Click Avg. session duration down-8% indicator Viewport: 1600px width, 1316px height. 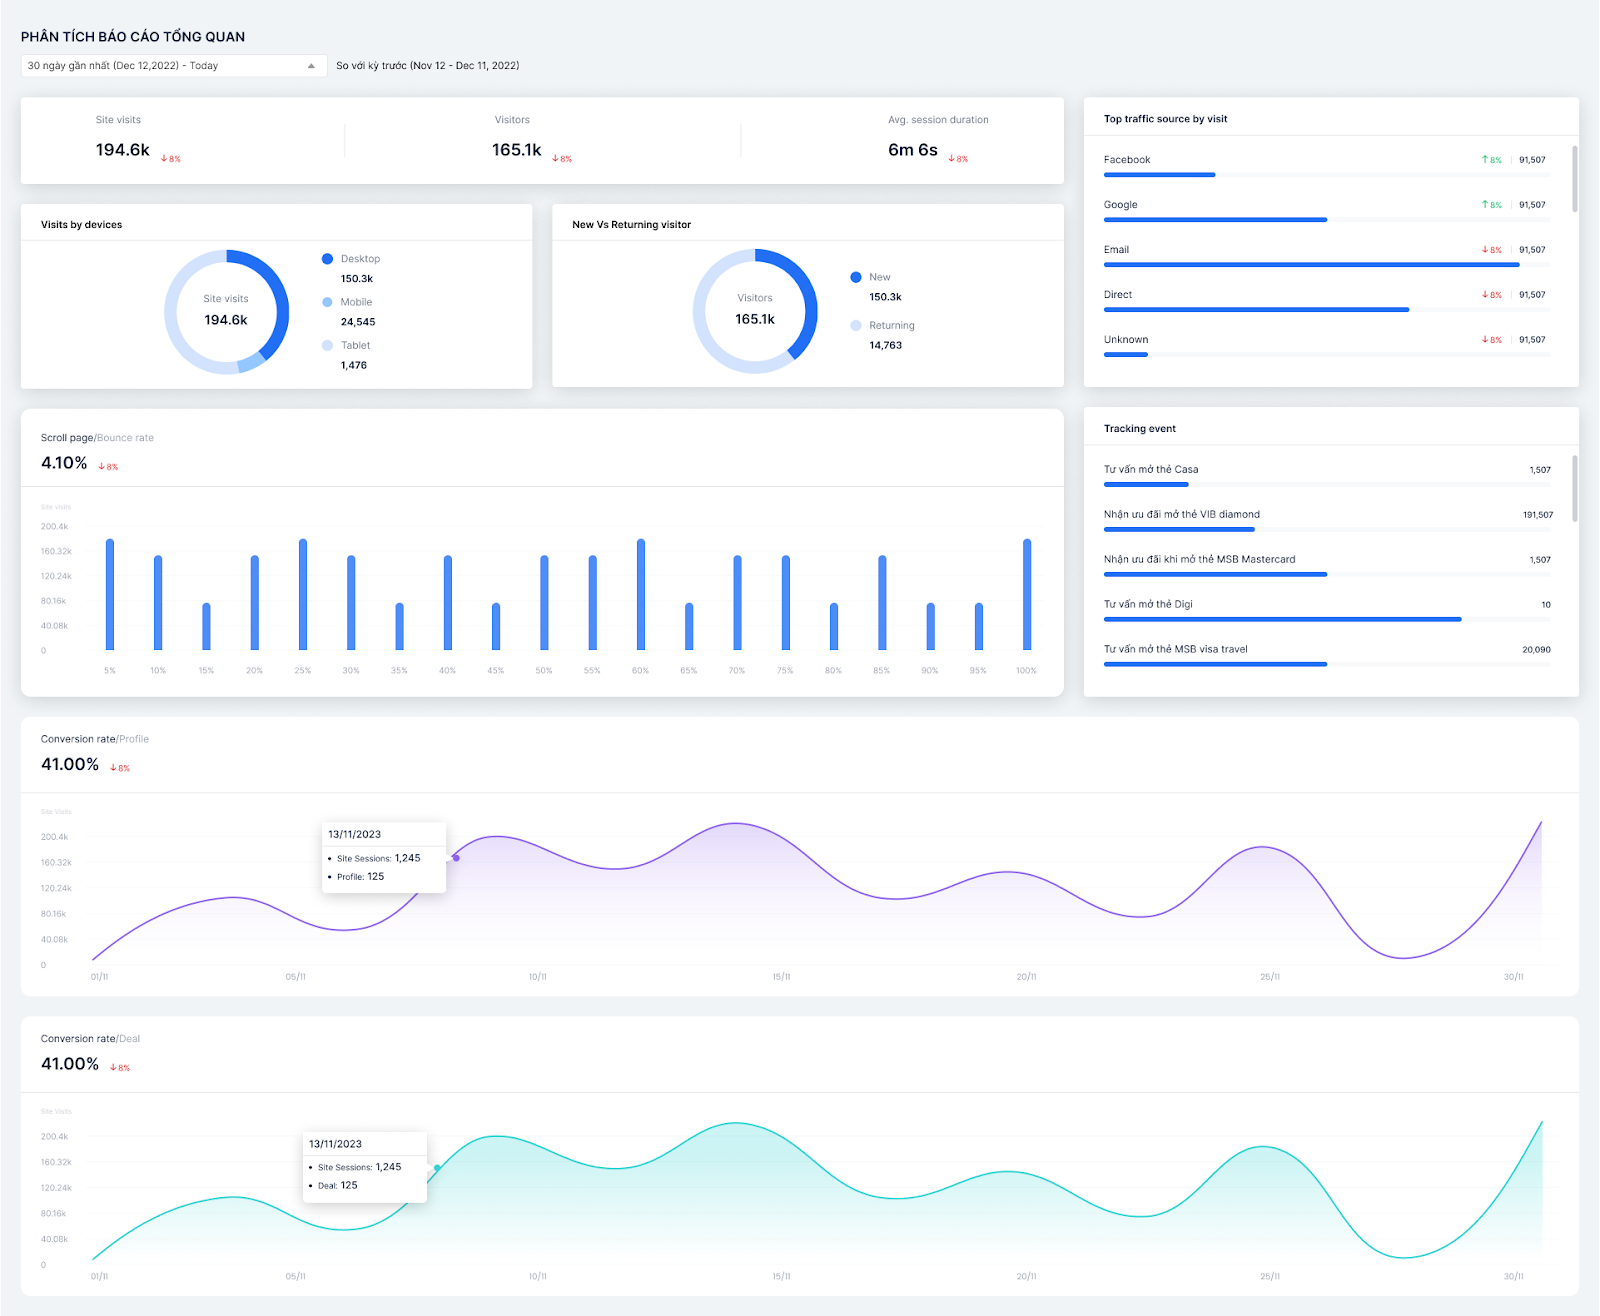coord(958,159)
